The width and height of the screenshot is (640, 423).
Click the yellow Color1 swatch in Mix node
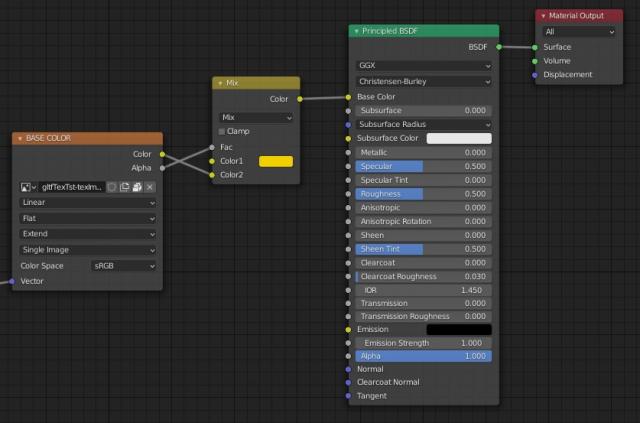click(x=276, y=161)
